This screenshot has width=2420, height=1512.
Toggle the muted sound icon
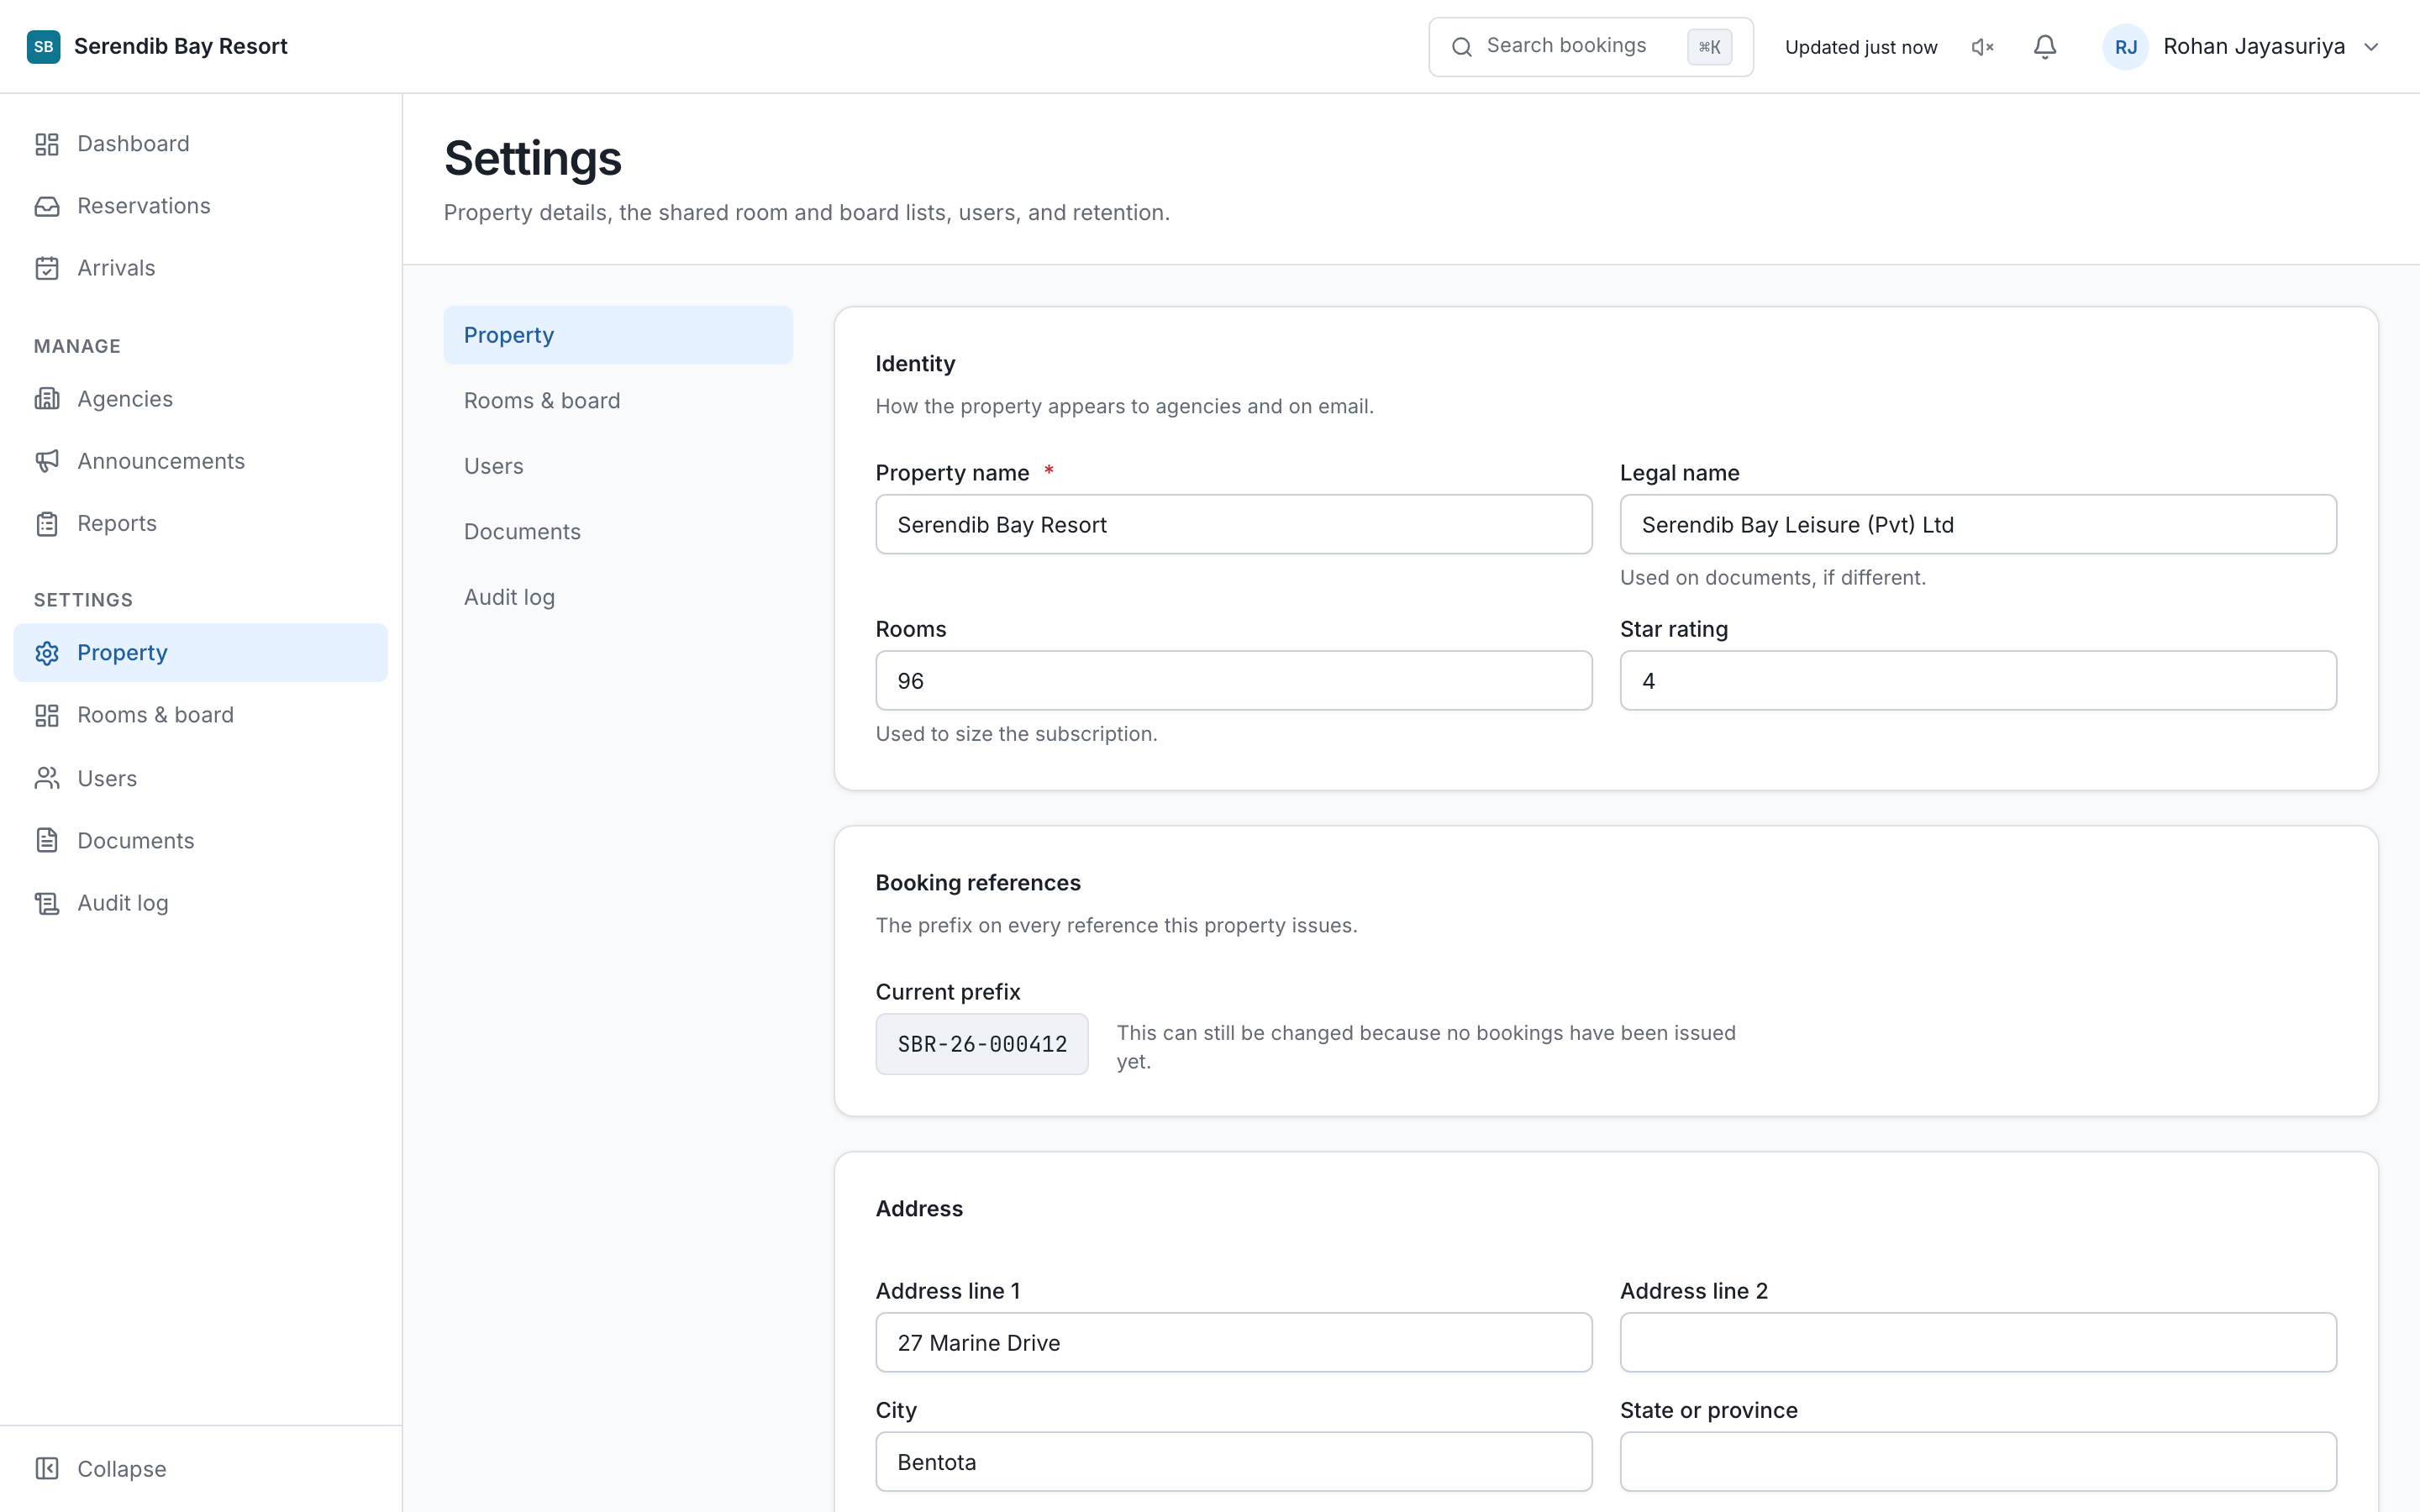tap(1983, 47)
